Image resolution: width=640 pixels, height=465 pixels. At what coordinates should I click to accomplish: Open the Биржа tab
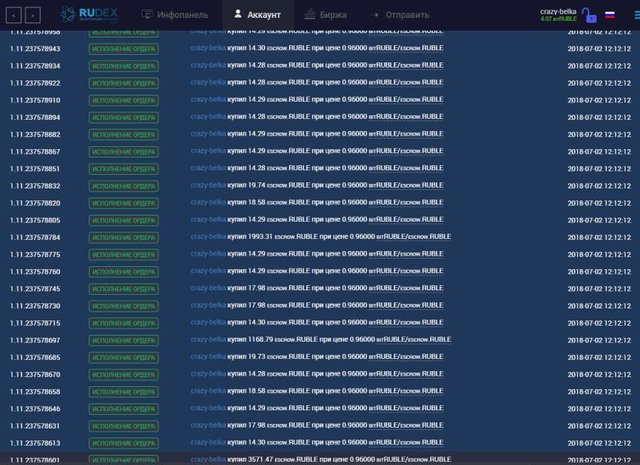click(x=325, y=15)
